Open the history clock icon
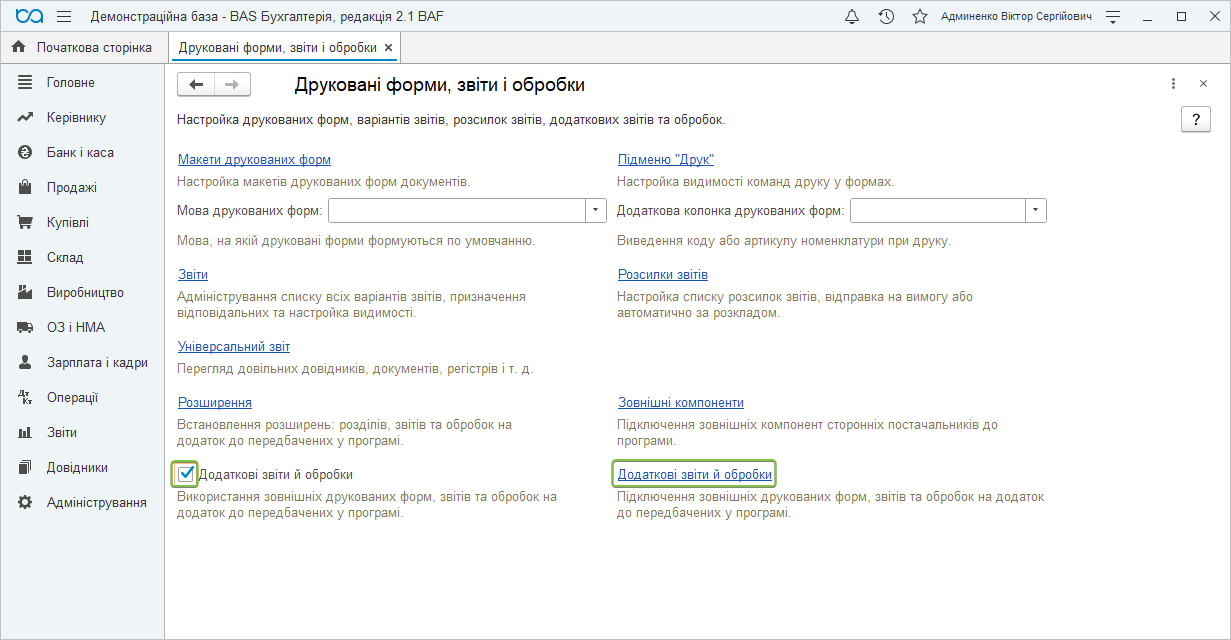 886,17
